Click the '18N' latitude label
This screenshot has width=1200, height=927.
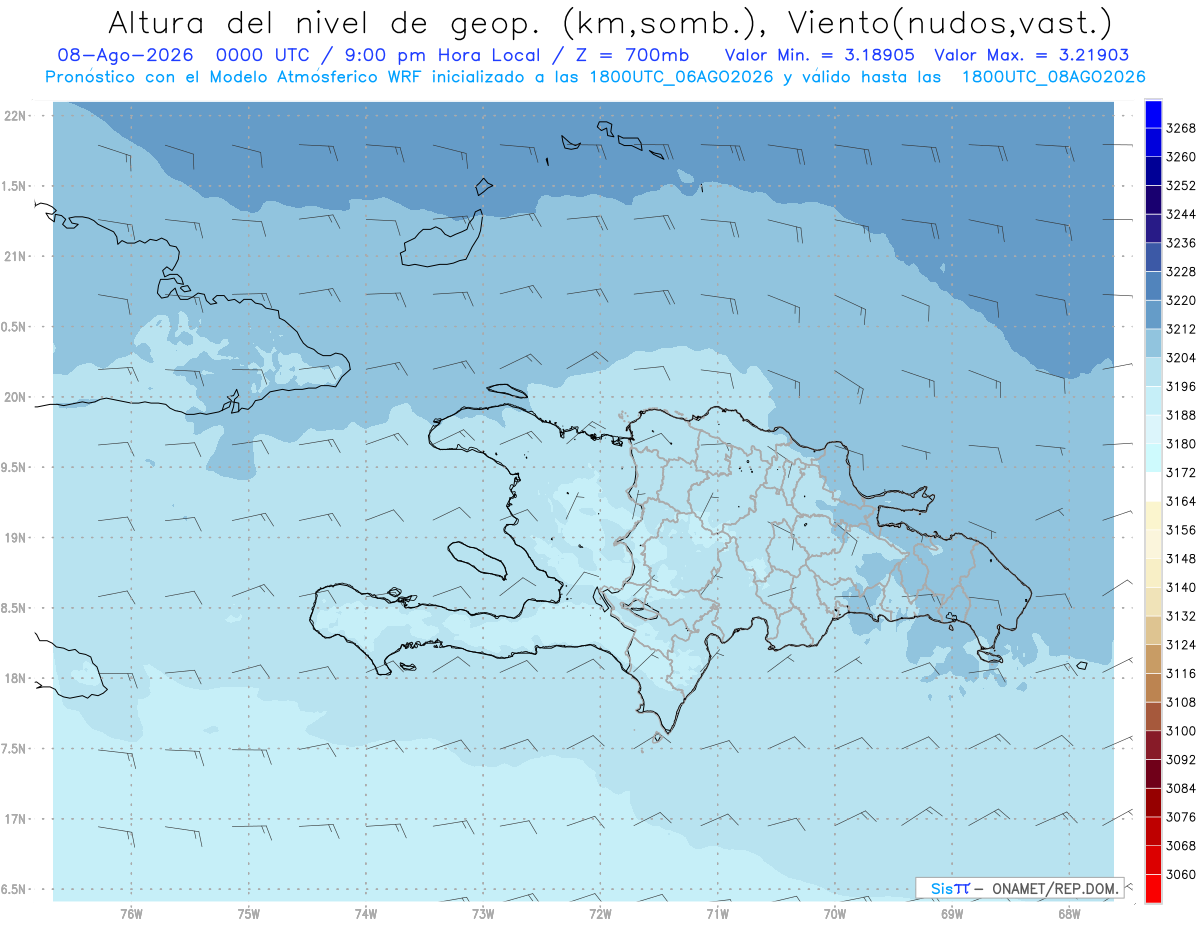(x=16, y=678)
